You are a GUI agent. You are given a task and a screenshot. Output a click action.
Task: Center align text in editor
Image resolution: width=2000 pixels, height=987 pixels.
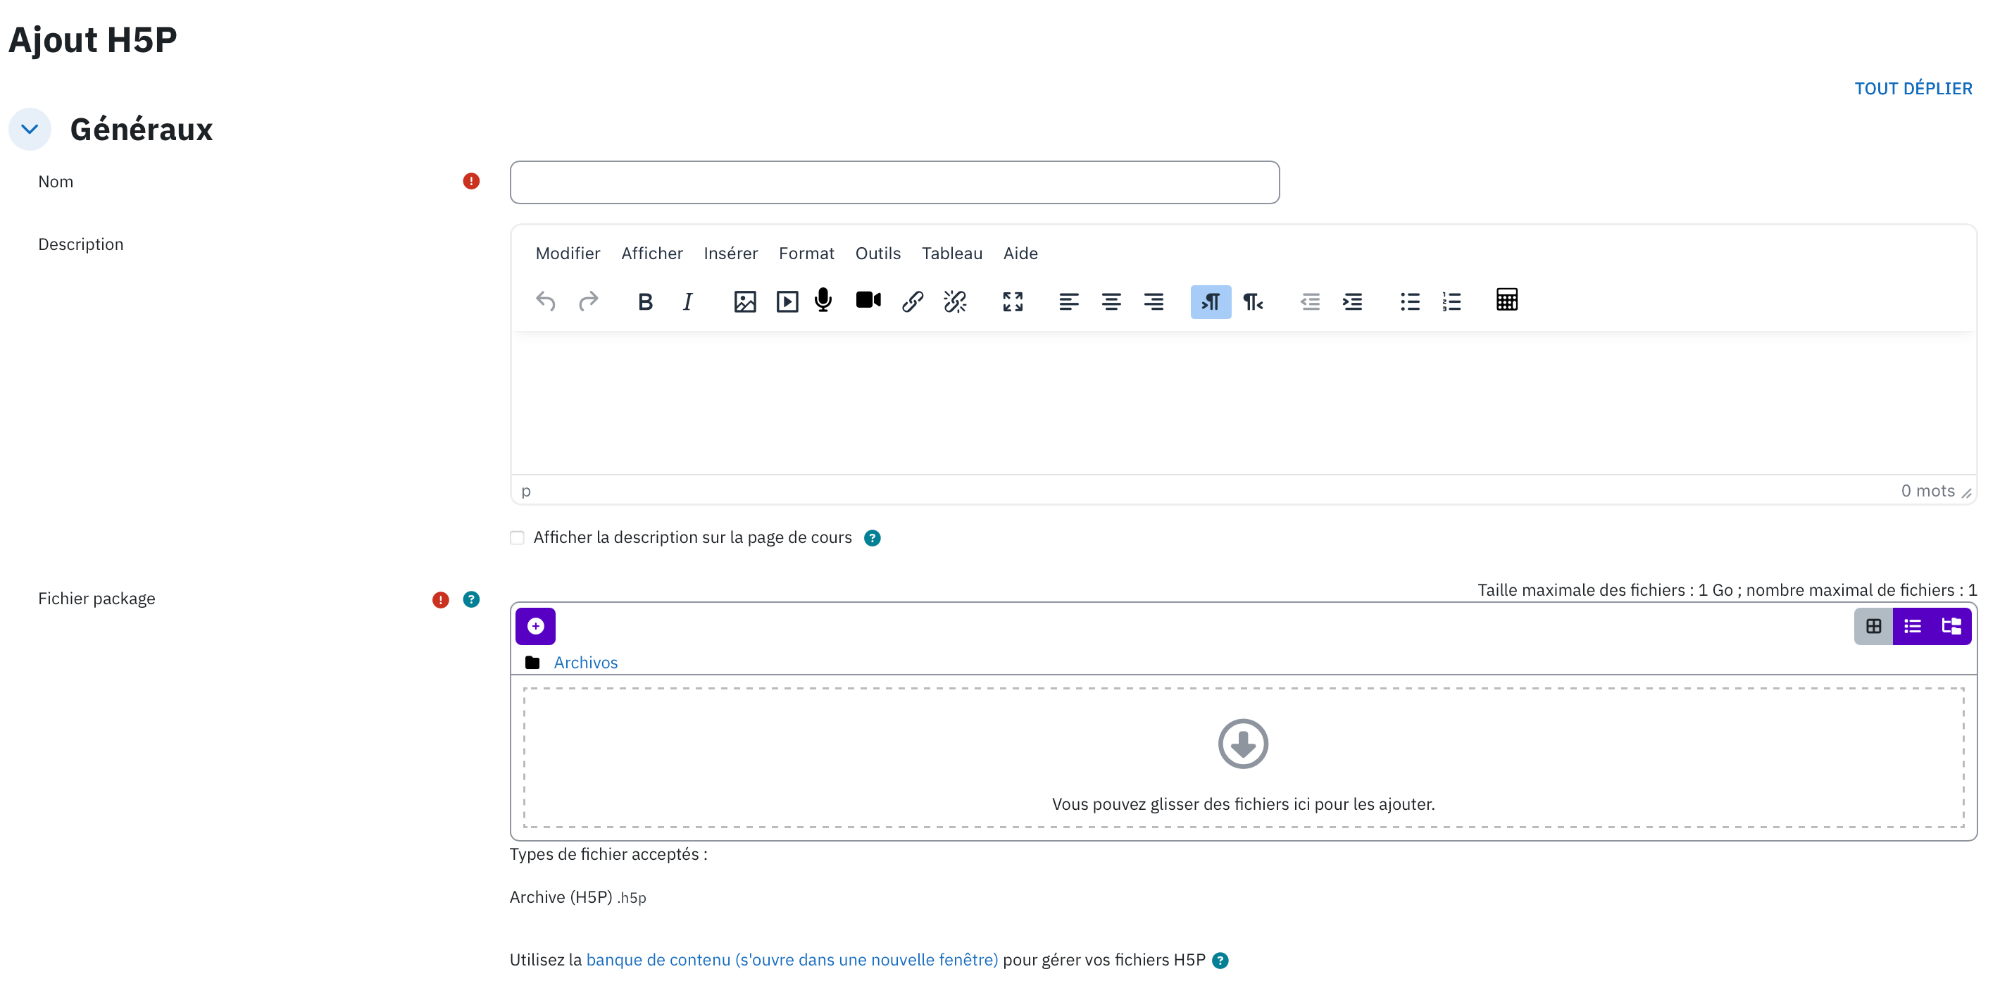click(1111, 301)
